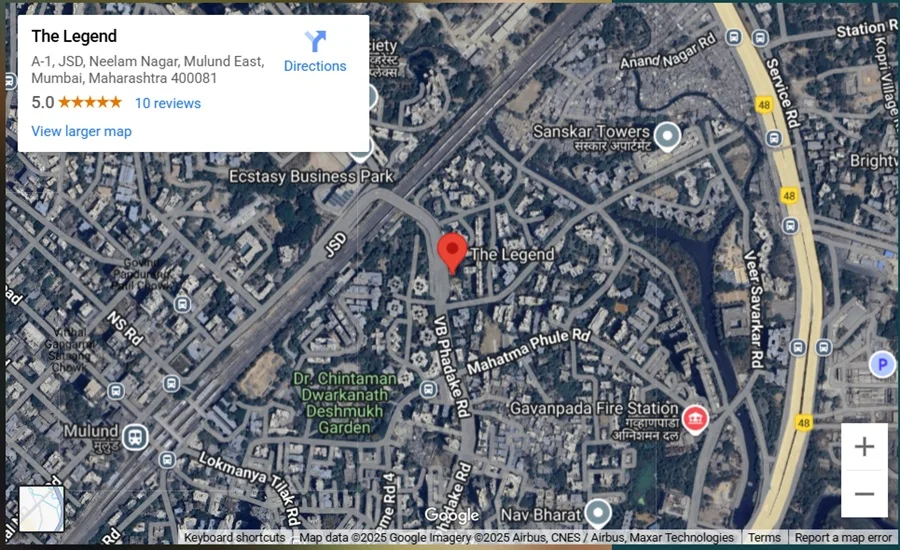The height and width of the screenshot is (550, 900).
Task: Select the Nav Bharat location marker
Action: pyautogui.click(x=598, y=513)
